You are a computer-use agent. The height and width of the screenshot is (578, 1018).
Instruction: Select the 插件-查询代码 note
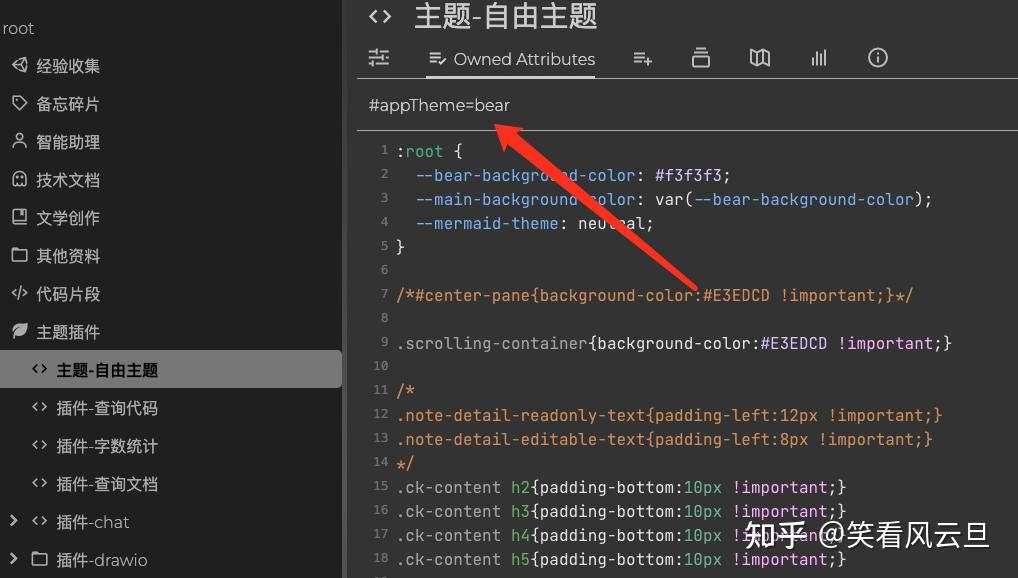pos(107,408)
